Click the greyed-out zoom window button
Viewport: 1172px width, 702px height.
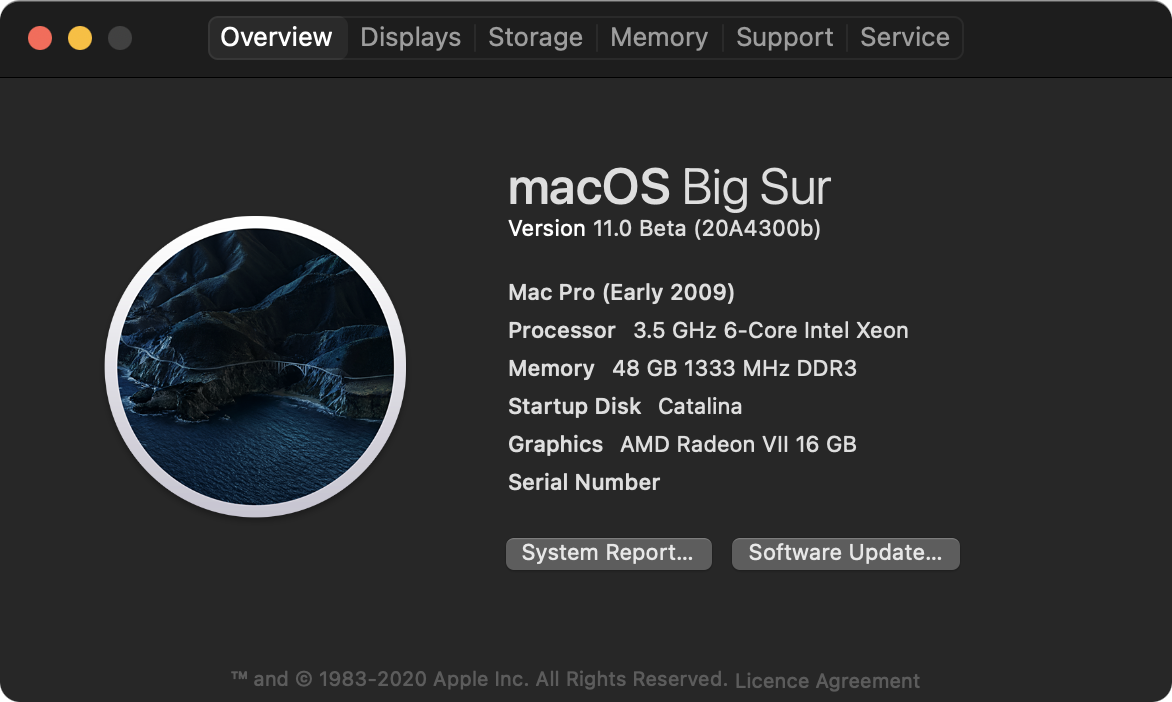pos(120,39)
